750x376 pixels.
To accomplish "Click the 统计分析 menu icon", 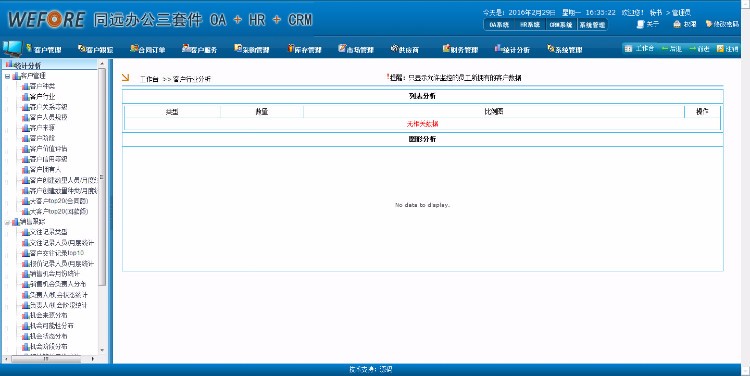I will point(498,48).
